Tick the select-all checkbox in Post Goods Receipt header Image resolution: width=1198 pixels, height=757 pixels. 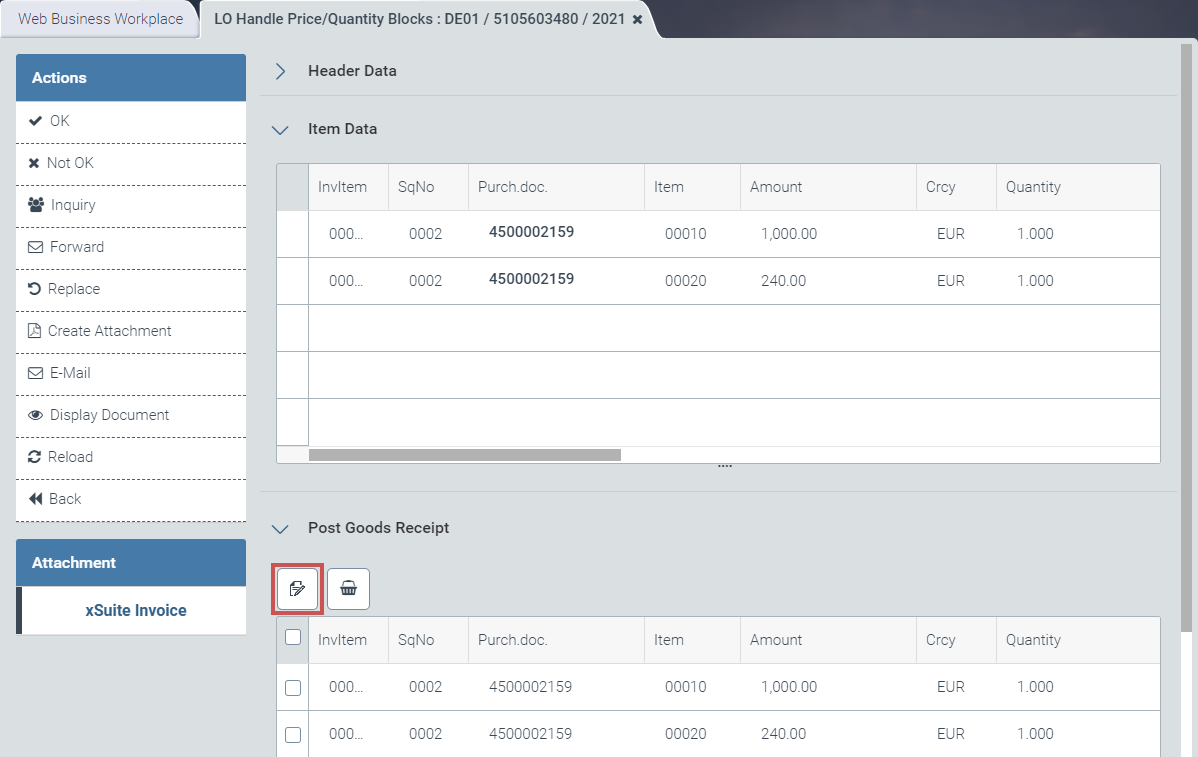(x=293, y=638)
